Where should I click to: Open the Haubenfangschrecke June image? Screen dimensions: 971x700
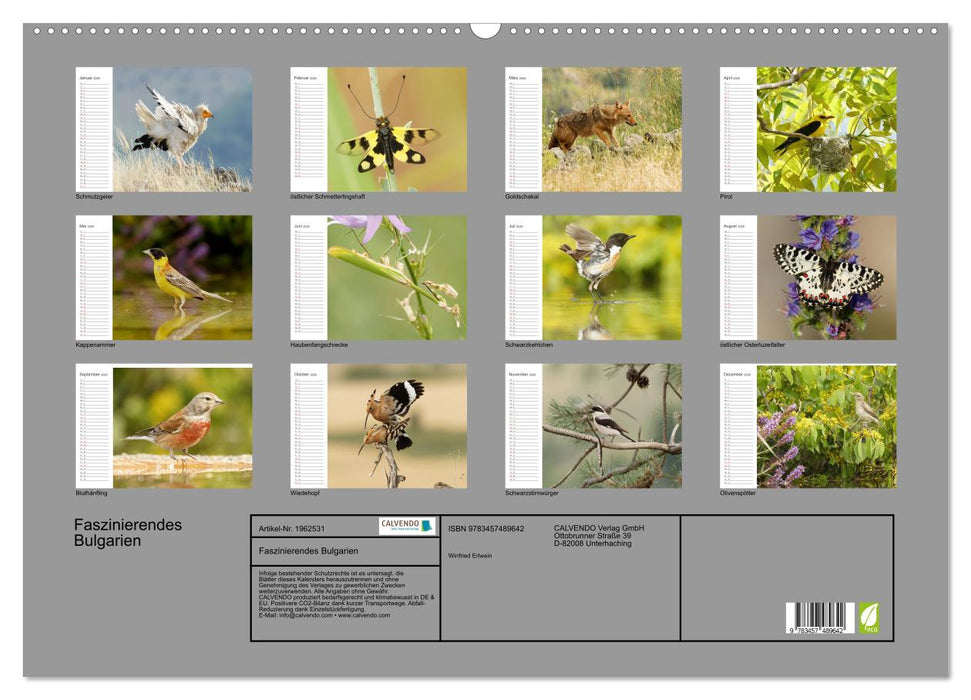coord(397,278)
